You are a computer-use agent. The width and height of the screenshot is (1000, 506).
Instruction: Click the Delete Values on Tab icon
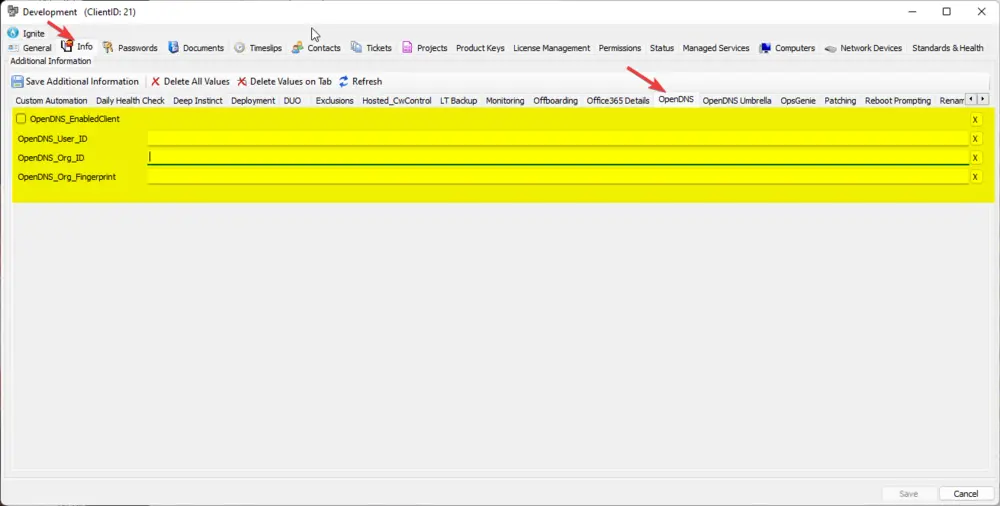point(242,82)
